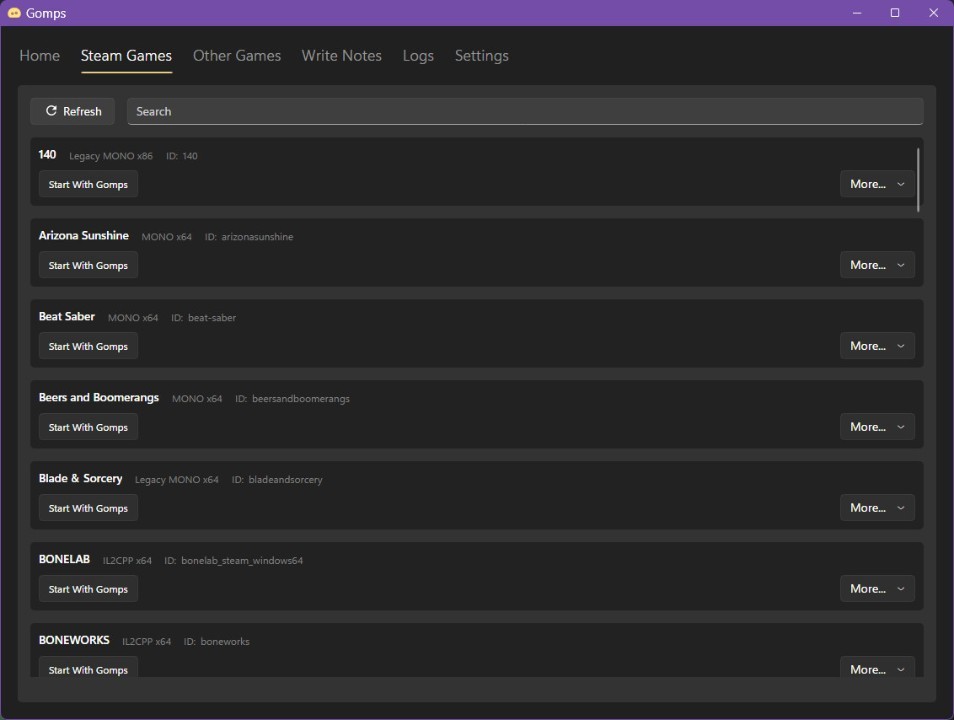Click the Beers and Boomerangs title
The width and height of the screenshot is (954, 720).
[x=99, y=397]
